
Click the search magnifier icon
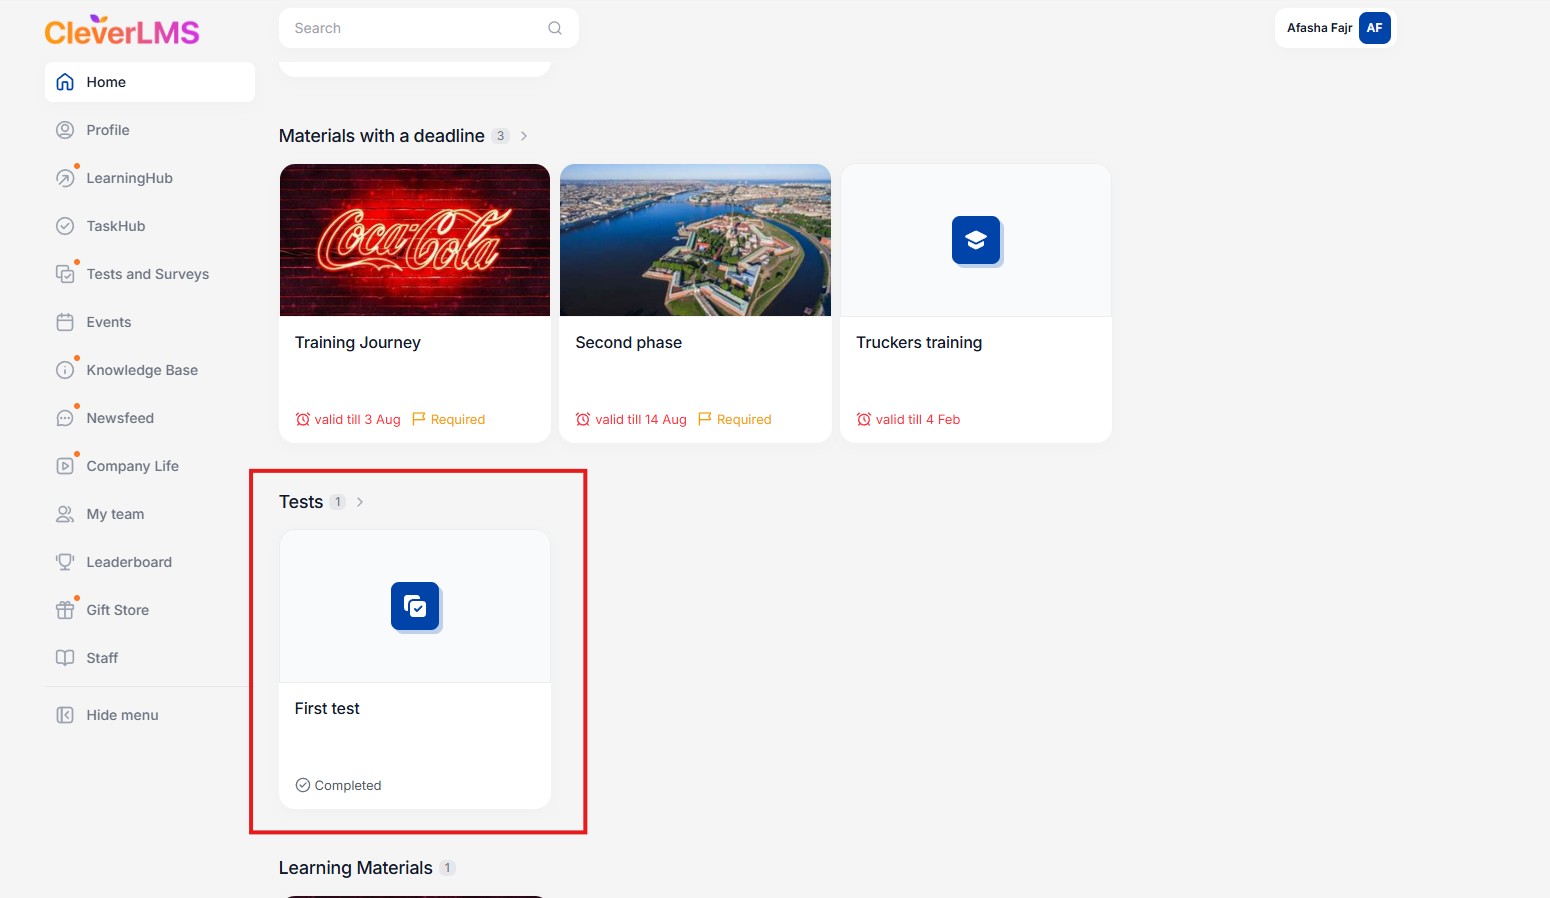pyautogui.click(x=555, y=28)
